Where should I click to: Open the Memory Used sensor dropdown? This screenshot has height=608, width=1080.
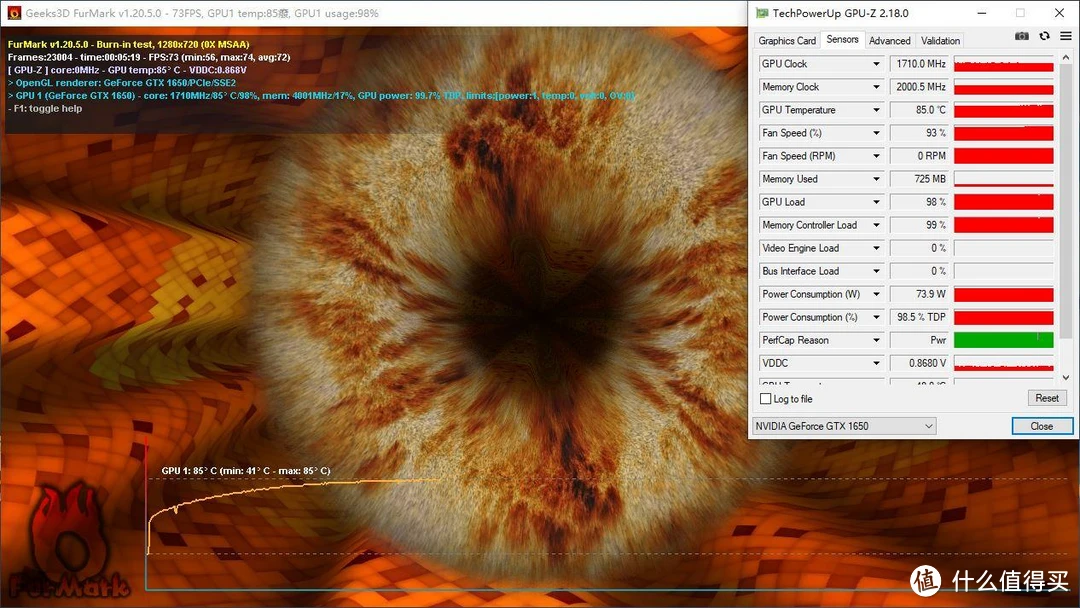[876, 179]
